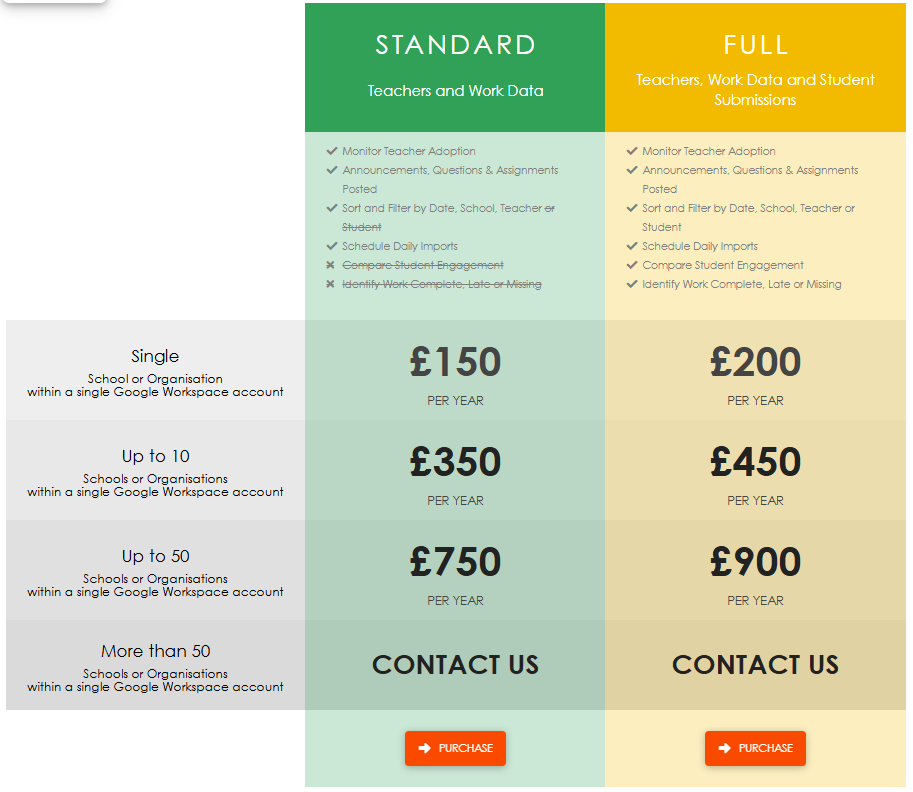The width and height of the screenshot is (913, 792).
Task: Click Contact Us in the Standard column
Action: tap(455, 665)
